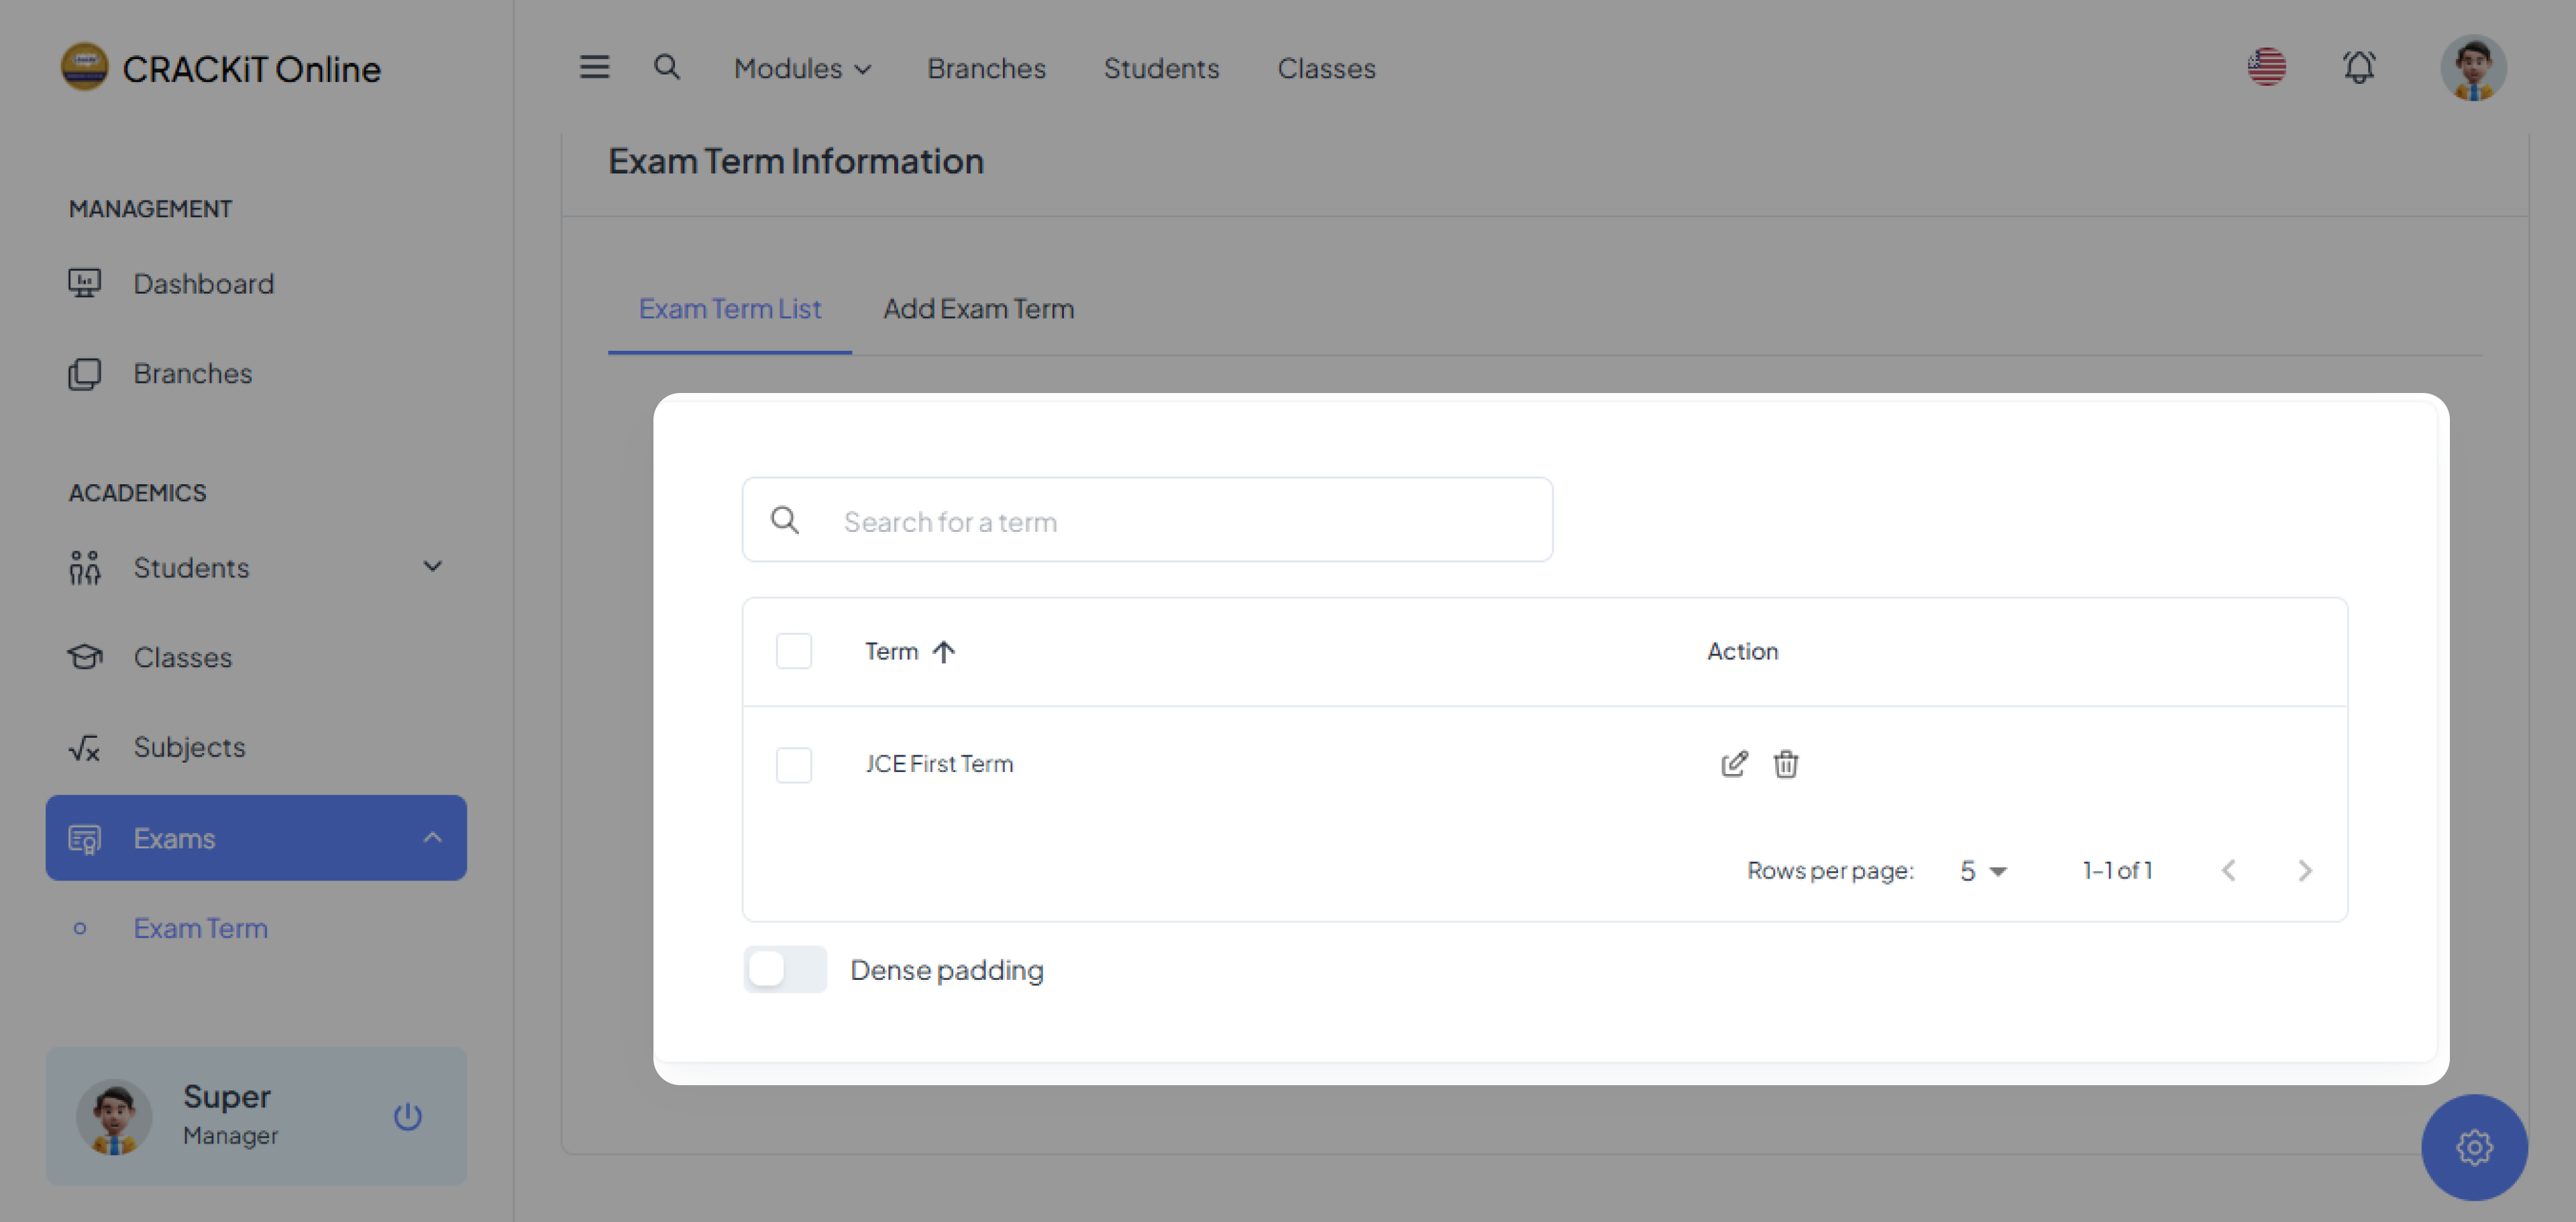This screenshot has width=2576, height=1222.
Task: Open the hamburger menu icon
Action: (594, 67)
